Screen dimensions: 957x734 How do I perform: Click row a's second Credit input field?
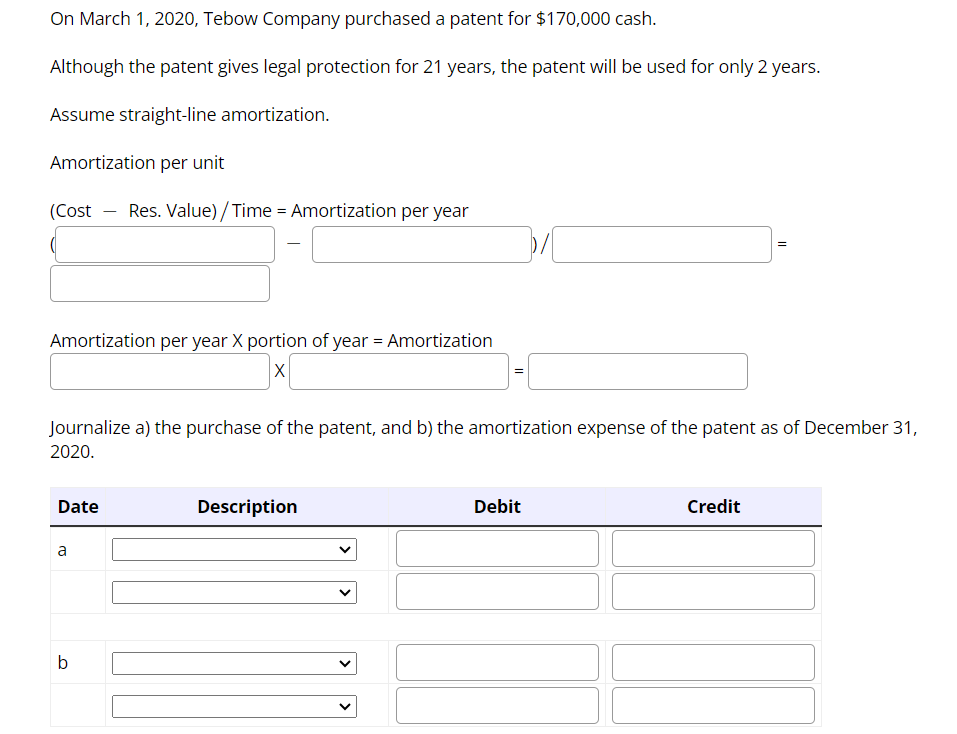712,591
